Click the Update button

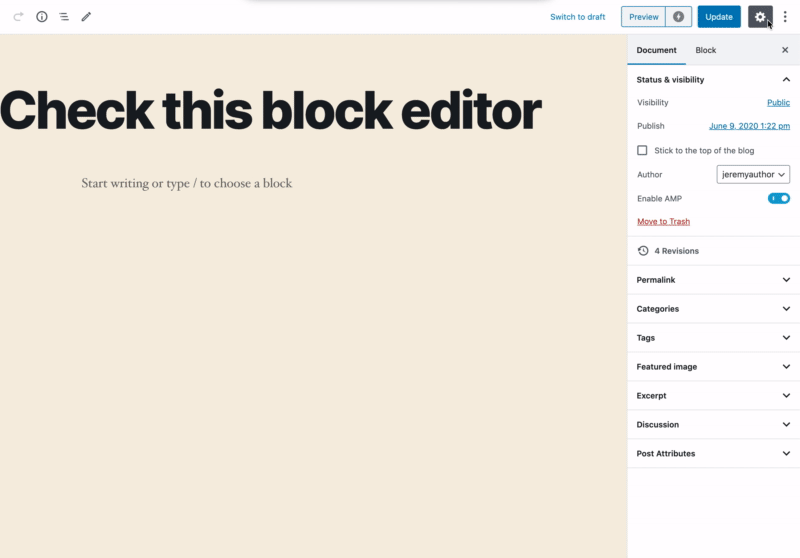tap(719, 17)
